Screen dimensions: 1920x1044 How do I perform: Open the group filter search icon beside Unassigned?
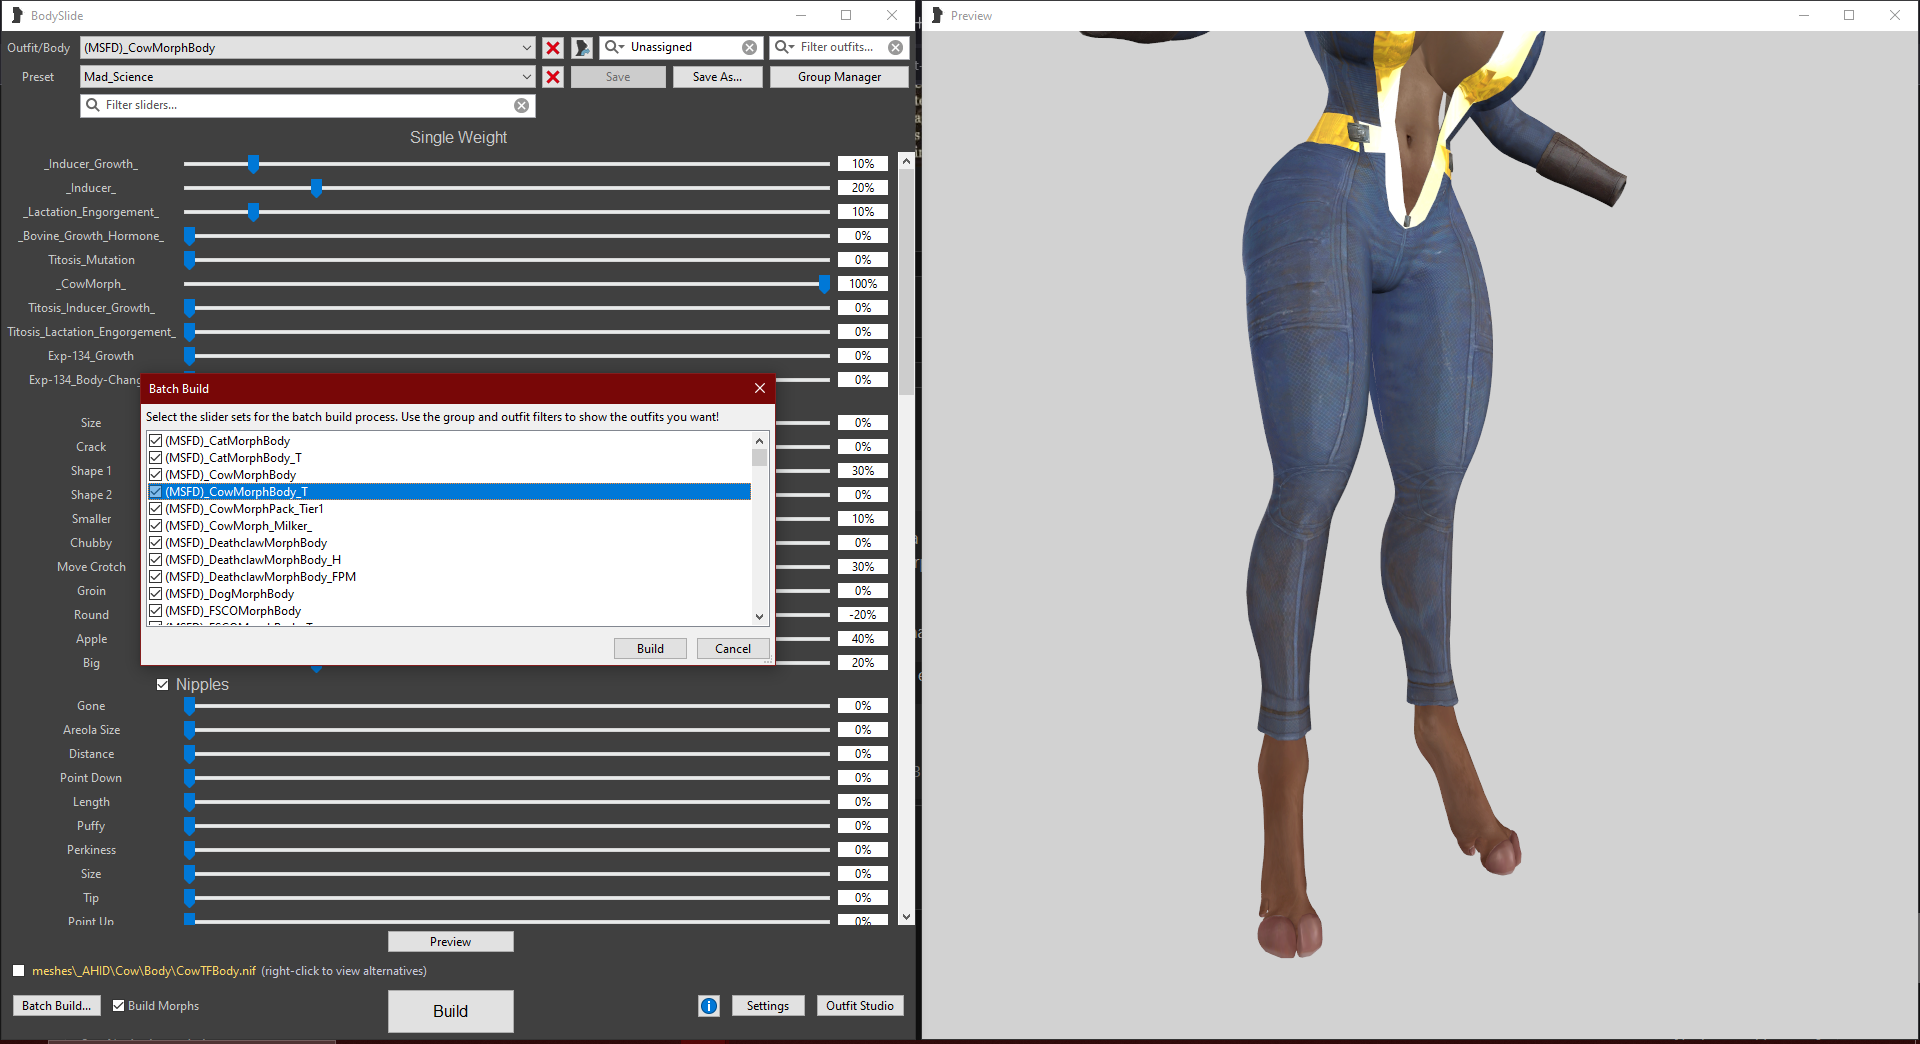tap(614, 47)
